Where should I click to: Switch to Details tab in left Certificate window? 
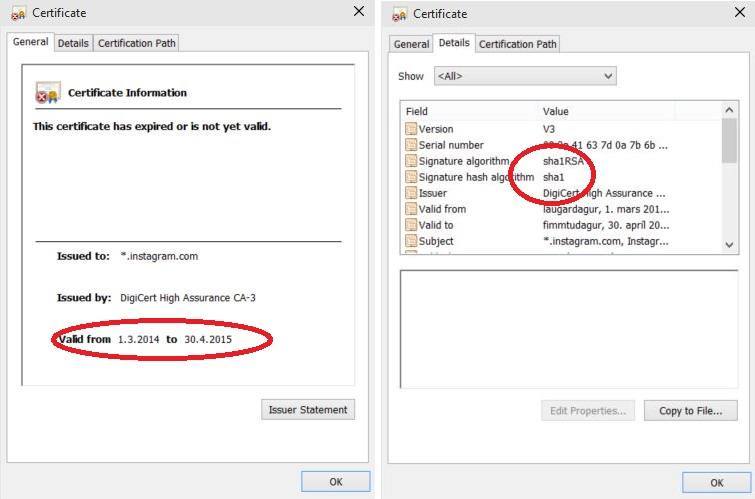point(73,43)
